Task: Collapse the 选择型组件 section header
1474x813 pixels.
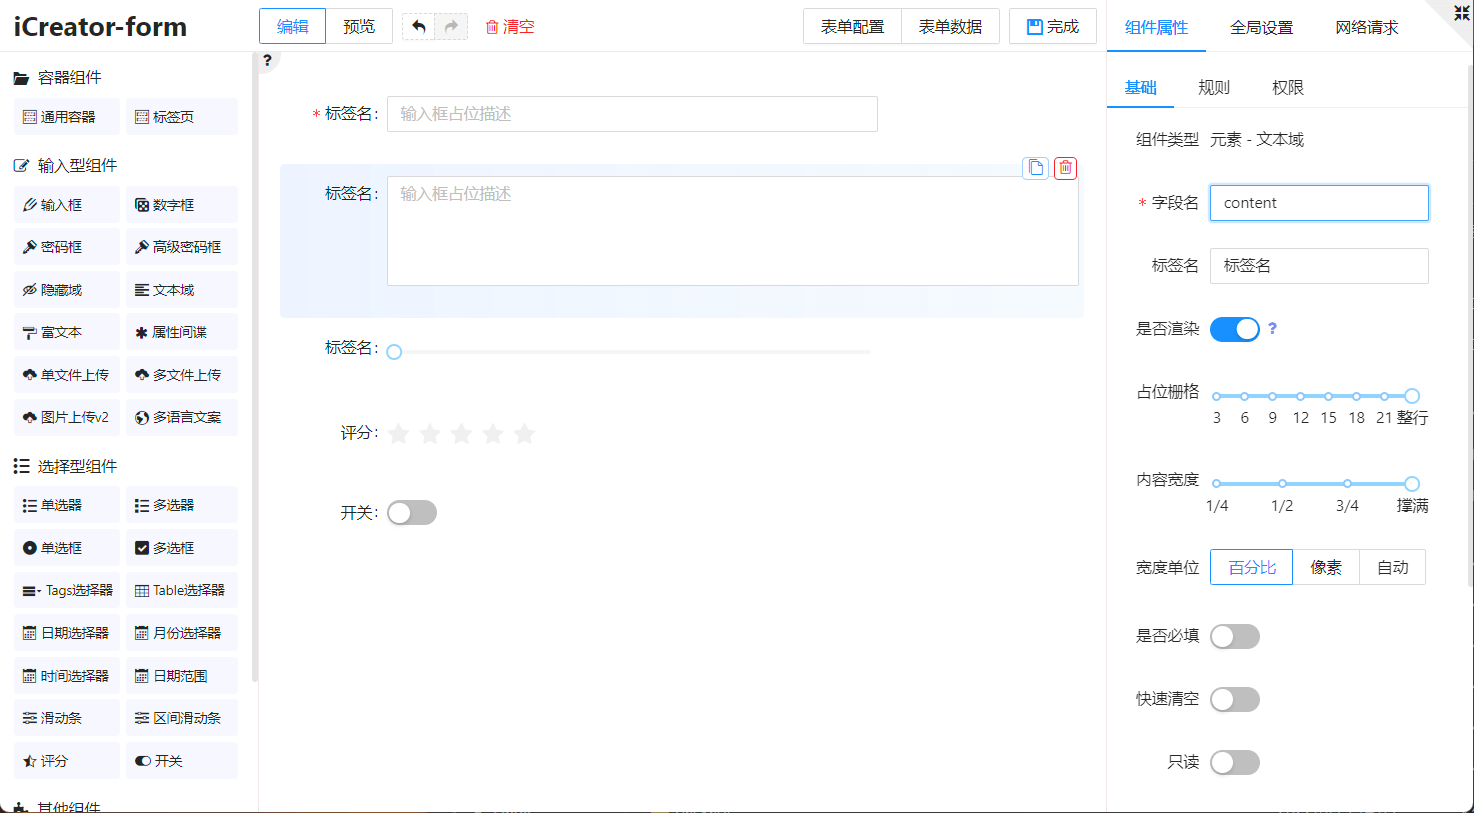Action: tap(76, 466)
